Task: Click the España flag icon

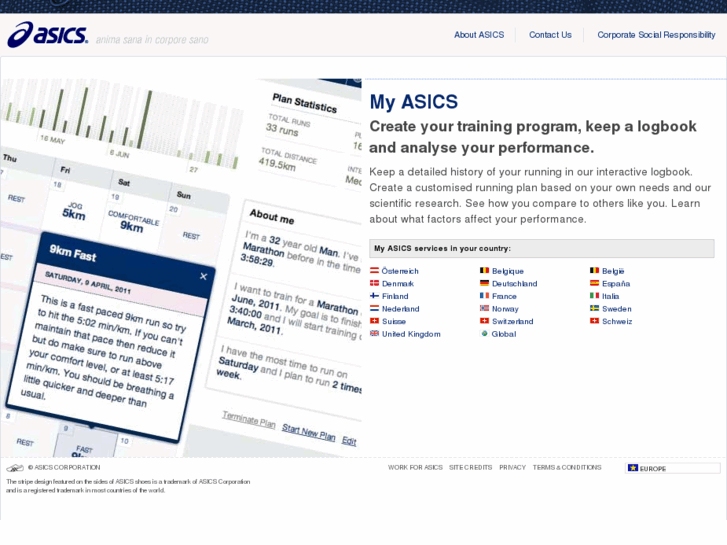Action: tap(594, 283)
